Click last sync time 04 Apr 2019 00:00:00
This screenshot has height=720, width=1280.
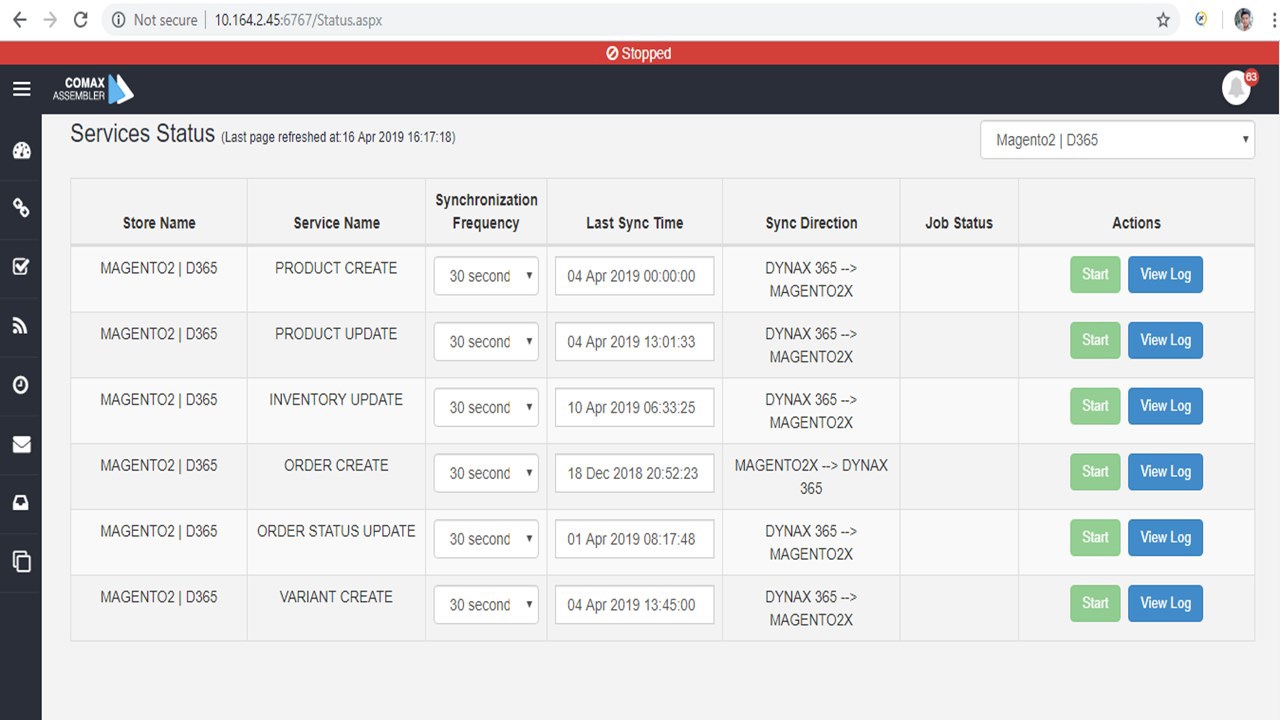point(635,276)
